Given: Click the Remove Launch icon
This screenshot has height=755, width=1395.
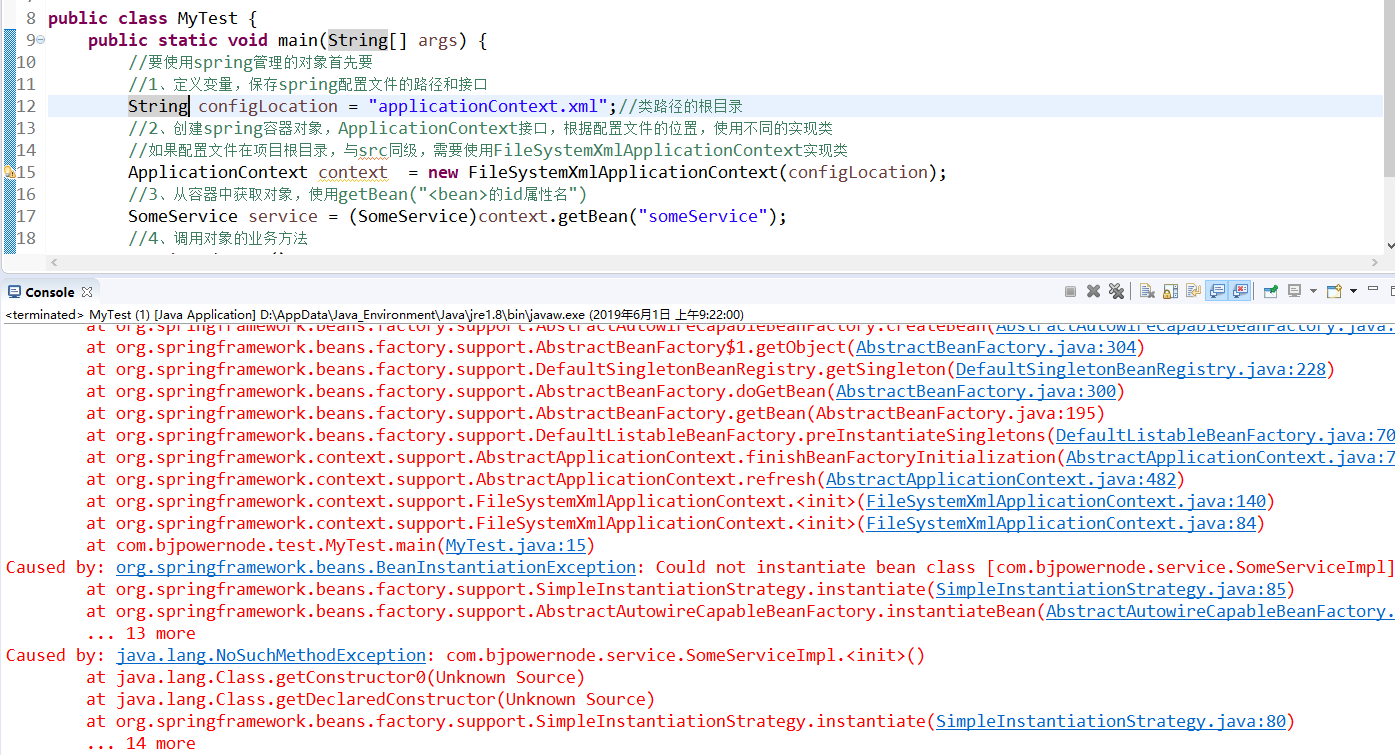Looking at the screenshot, I should [1093, 291].
